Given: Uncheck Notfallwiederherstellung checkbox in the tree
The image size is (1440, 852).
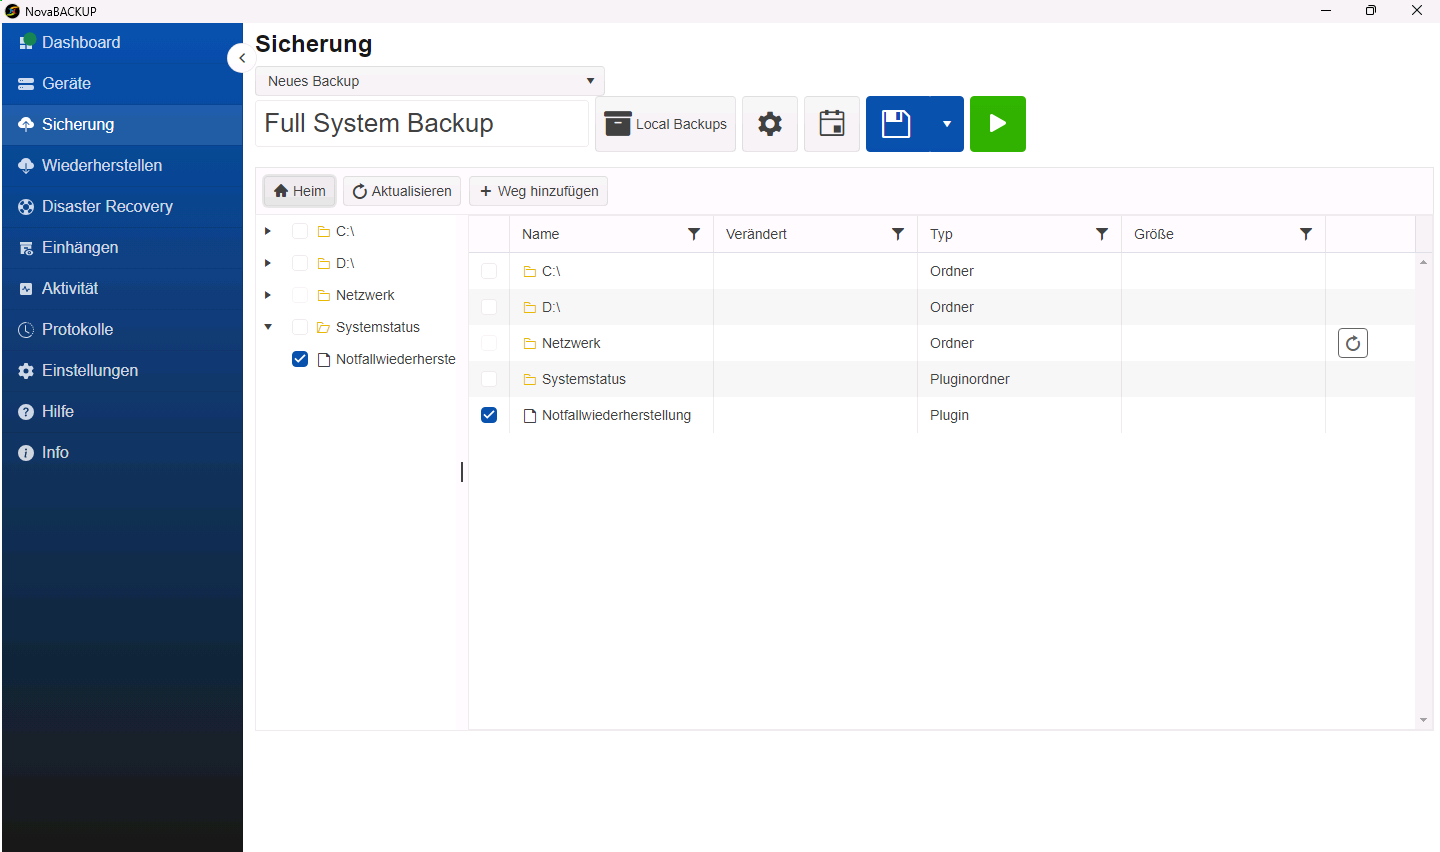Looking at the screenshot, I should coord(300,359).
